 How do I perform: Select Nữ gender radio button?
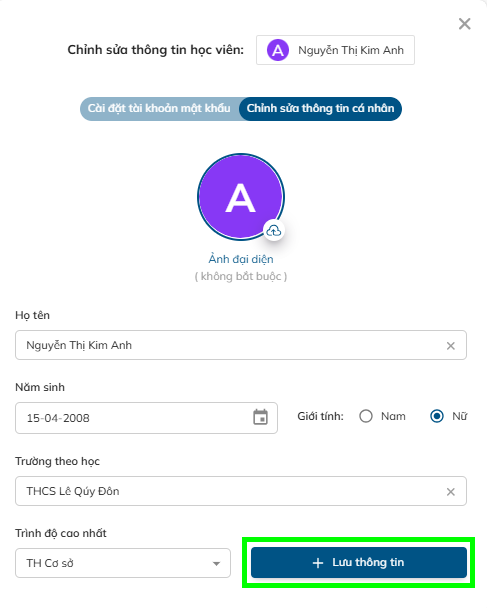pos(437,416)
